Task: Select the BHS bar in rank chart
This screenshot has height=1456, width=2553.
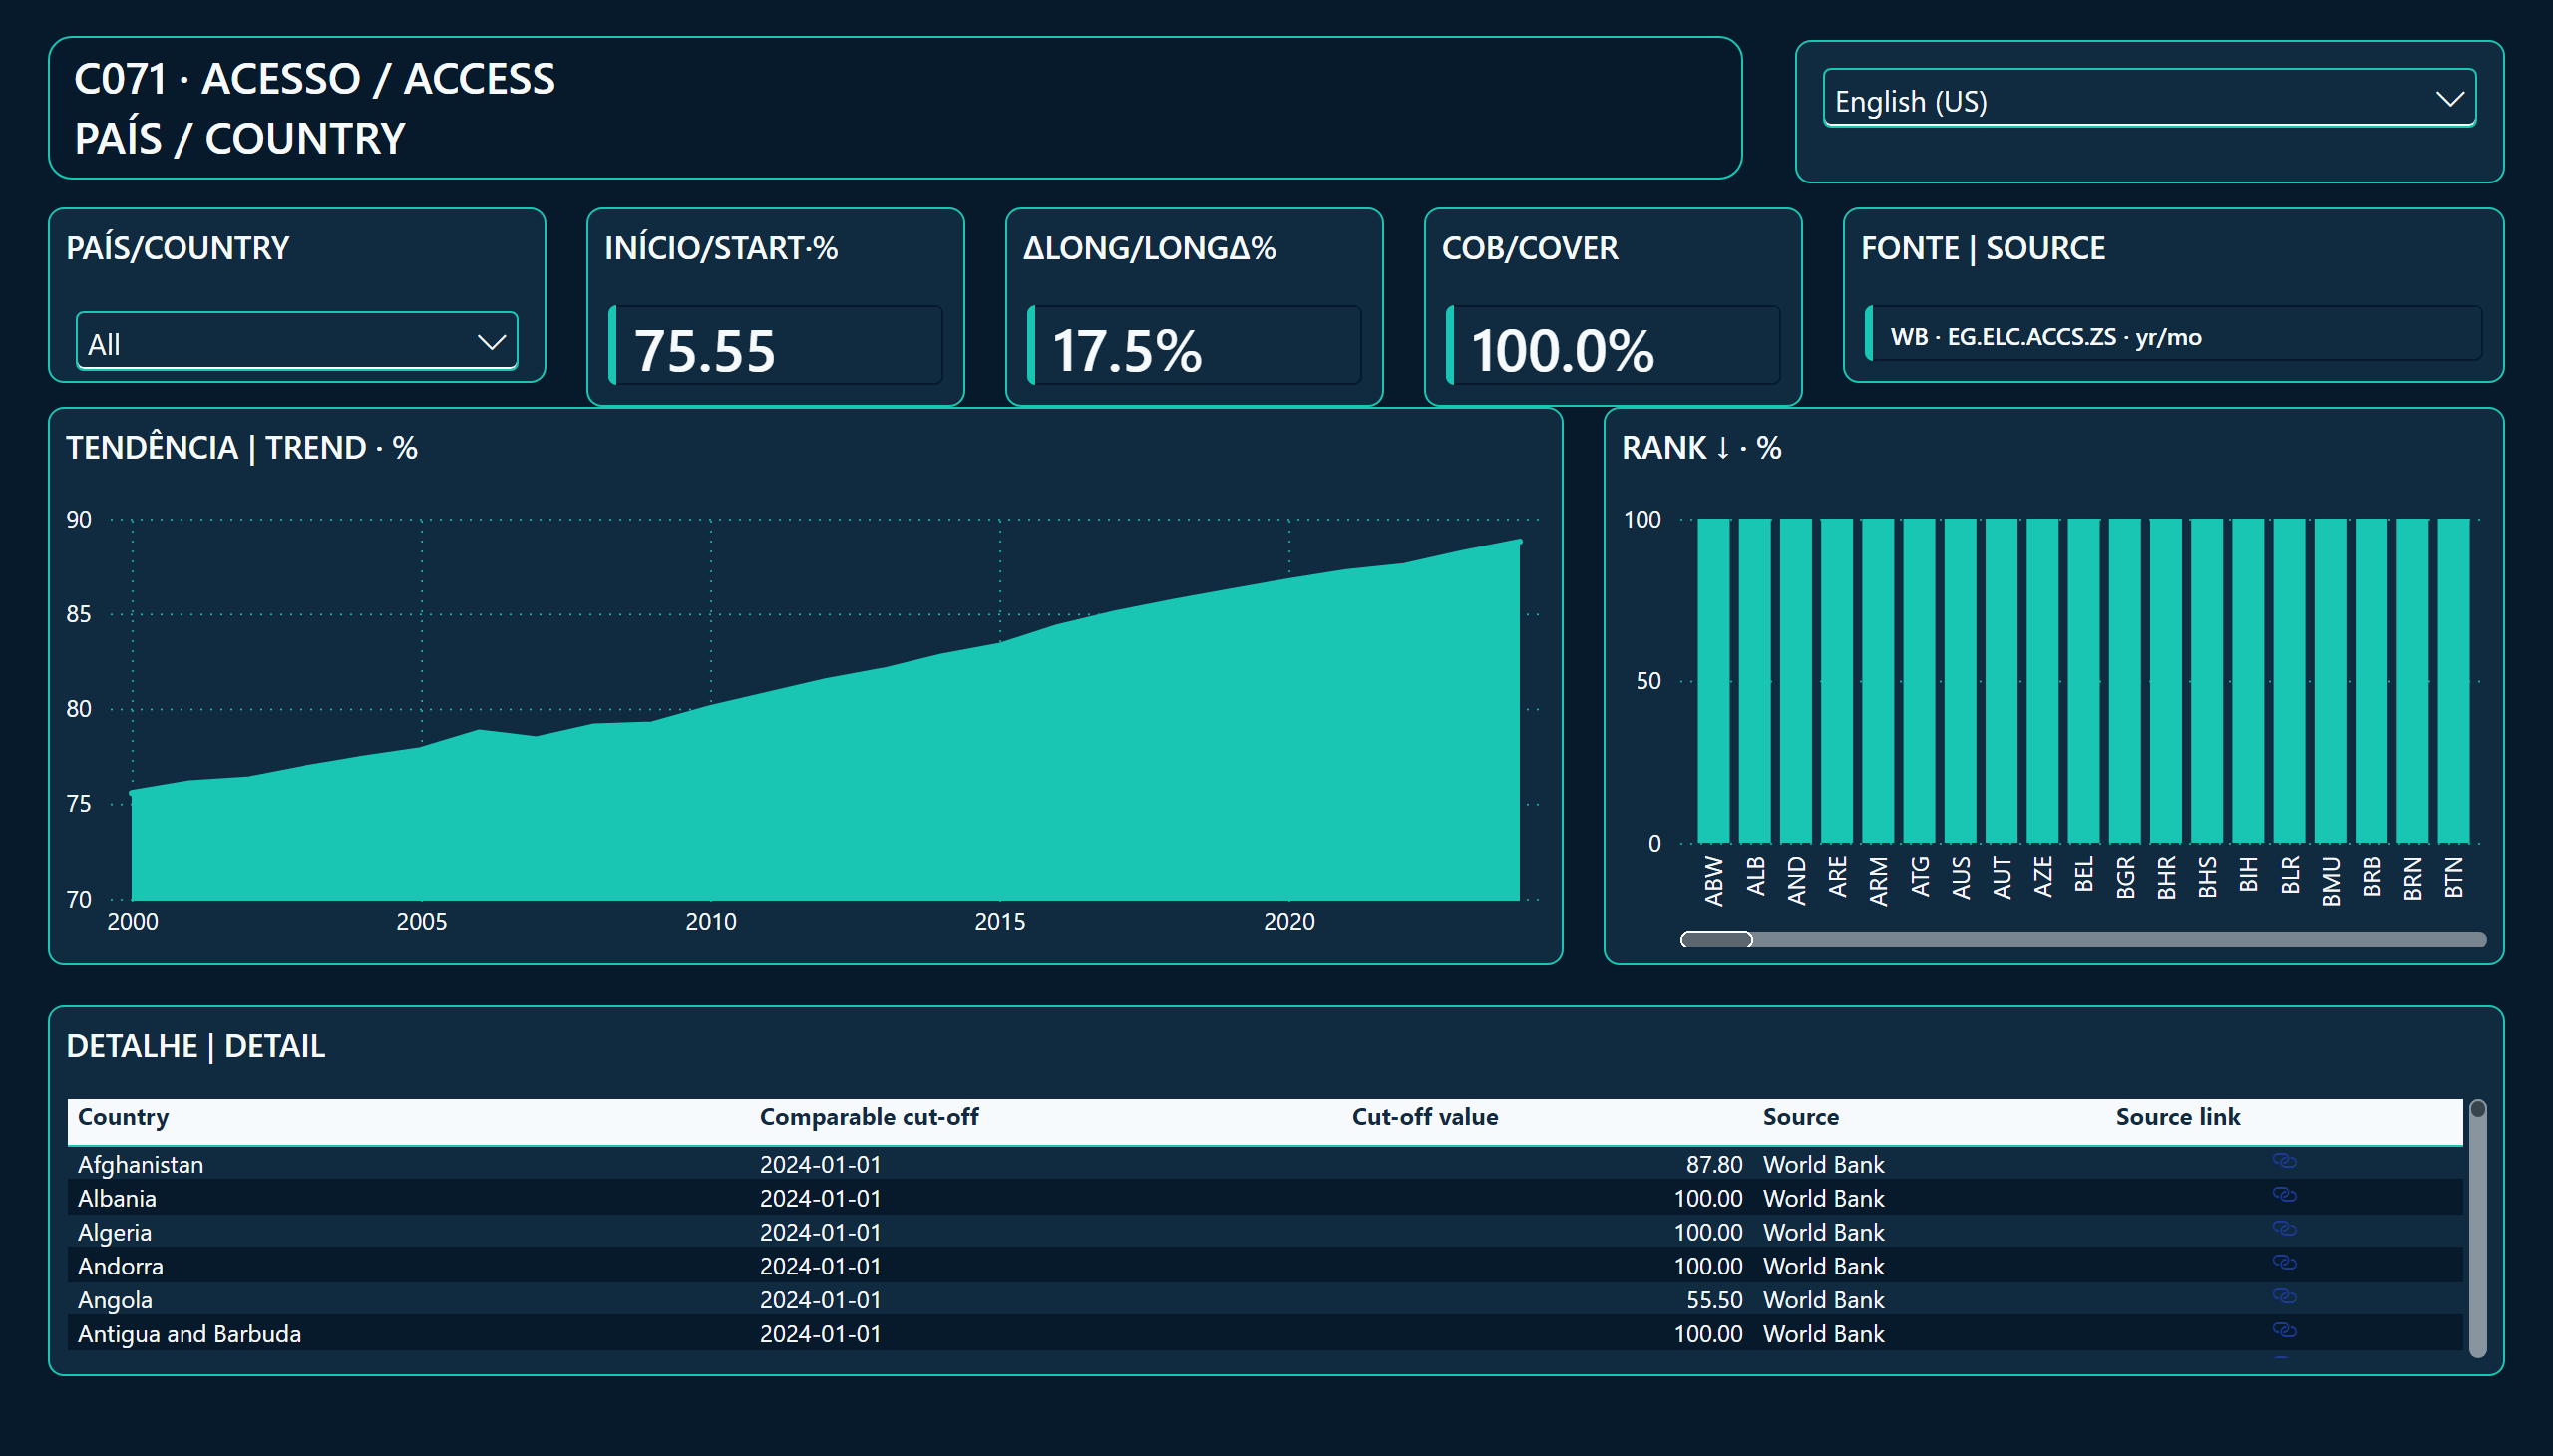Action: click(x=2207, y=681)
